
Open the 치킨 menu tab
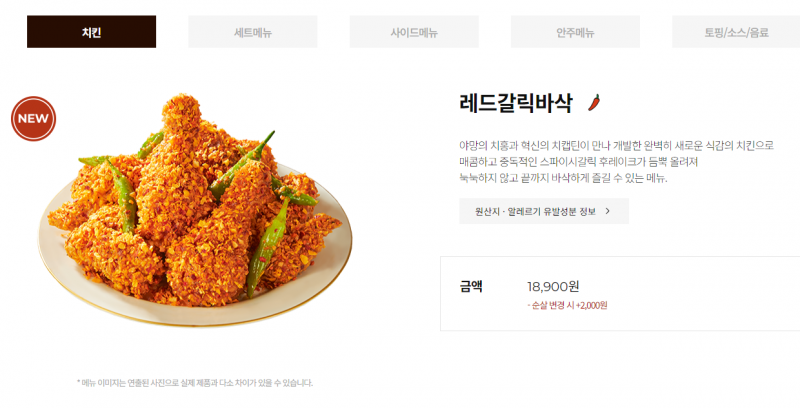coord(91,32)
